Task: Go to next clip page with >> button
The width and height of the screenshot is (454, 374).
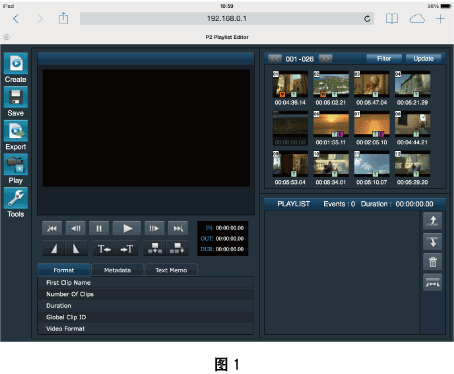Action: coord(326,59)
